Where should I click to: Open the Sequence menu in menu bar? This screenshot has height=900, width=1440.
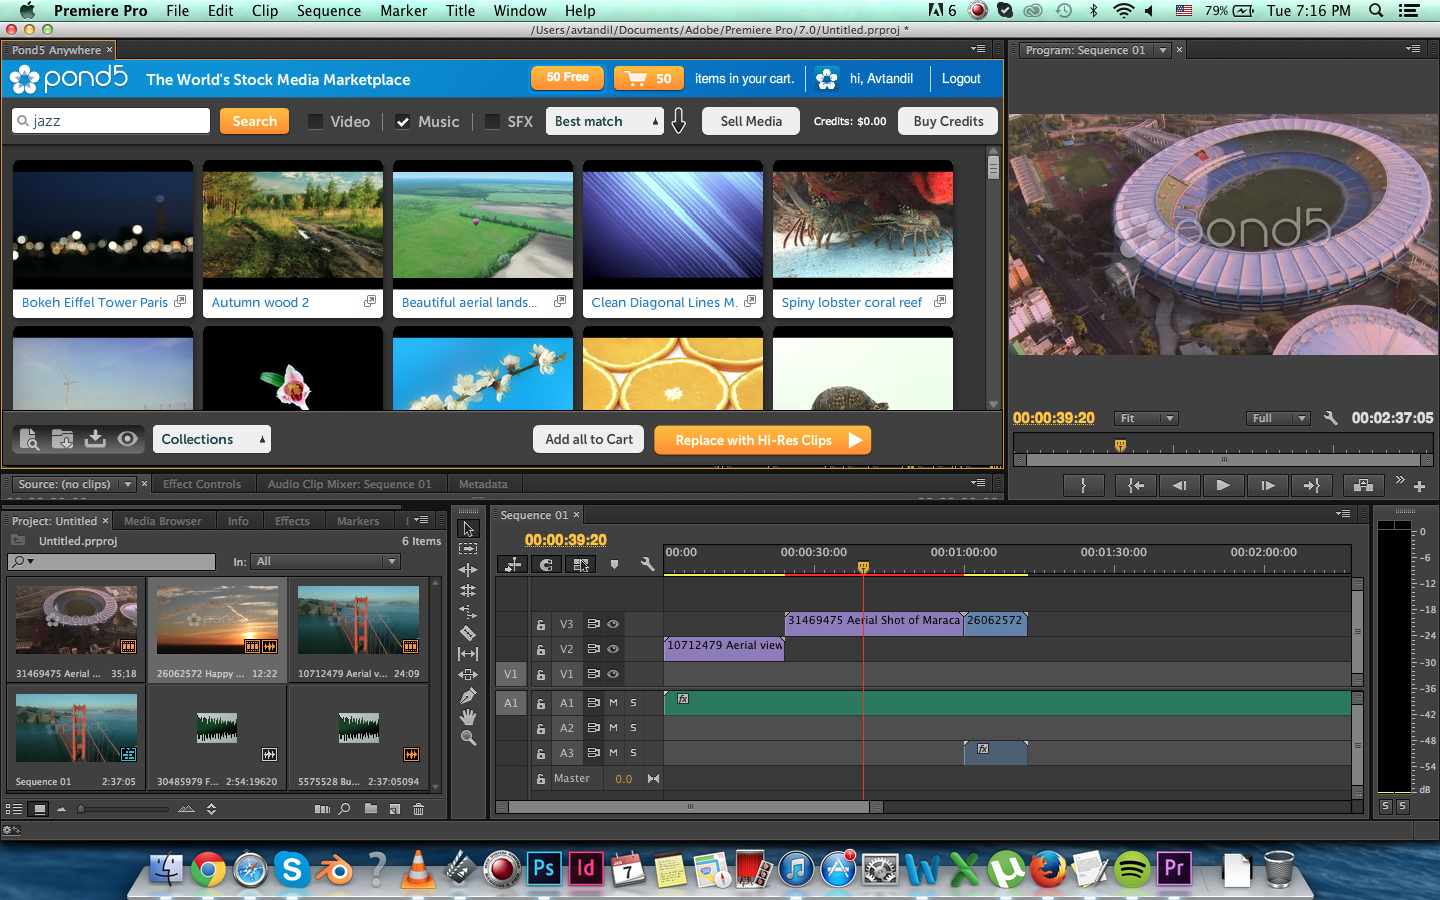(x=328, y=10)
